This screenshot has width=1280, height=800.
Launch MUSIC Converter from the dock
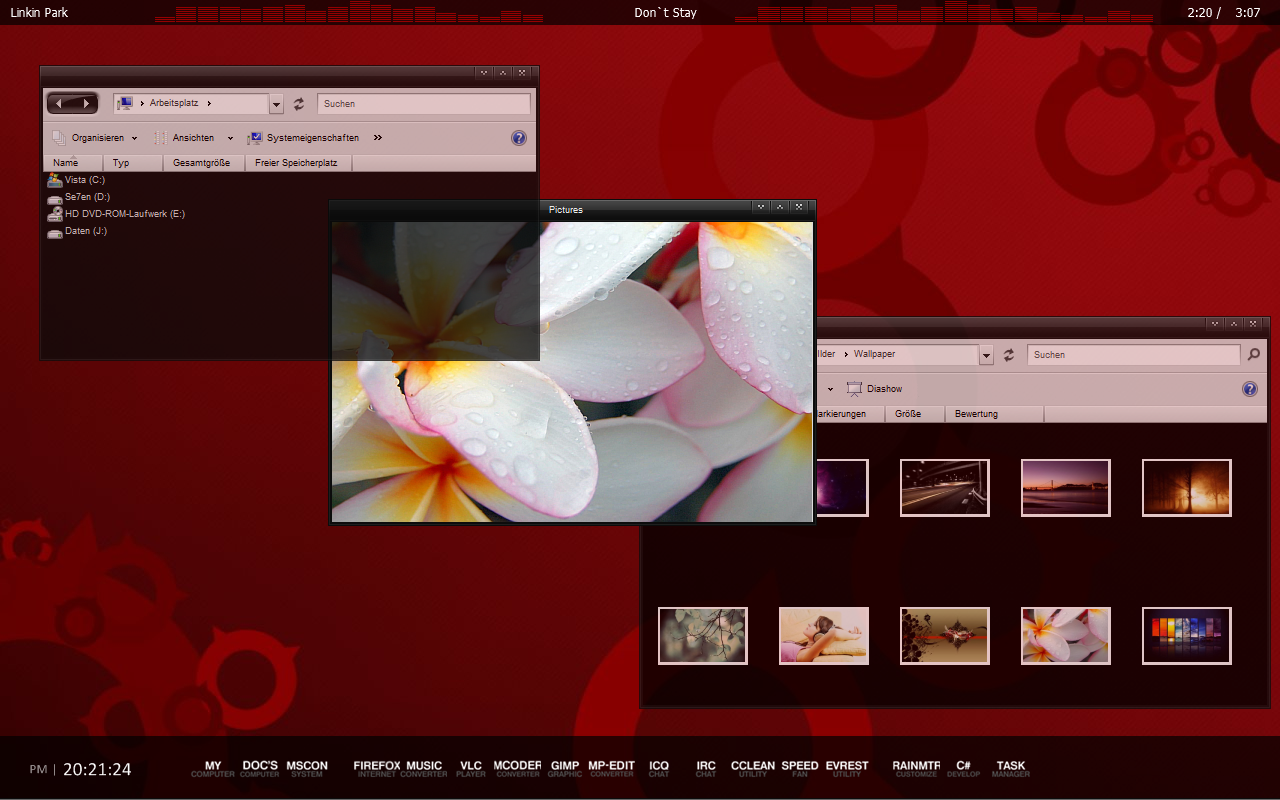point(424,769)
